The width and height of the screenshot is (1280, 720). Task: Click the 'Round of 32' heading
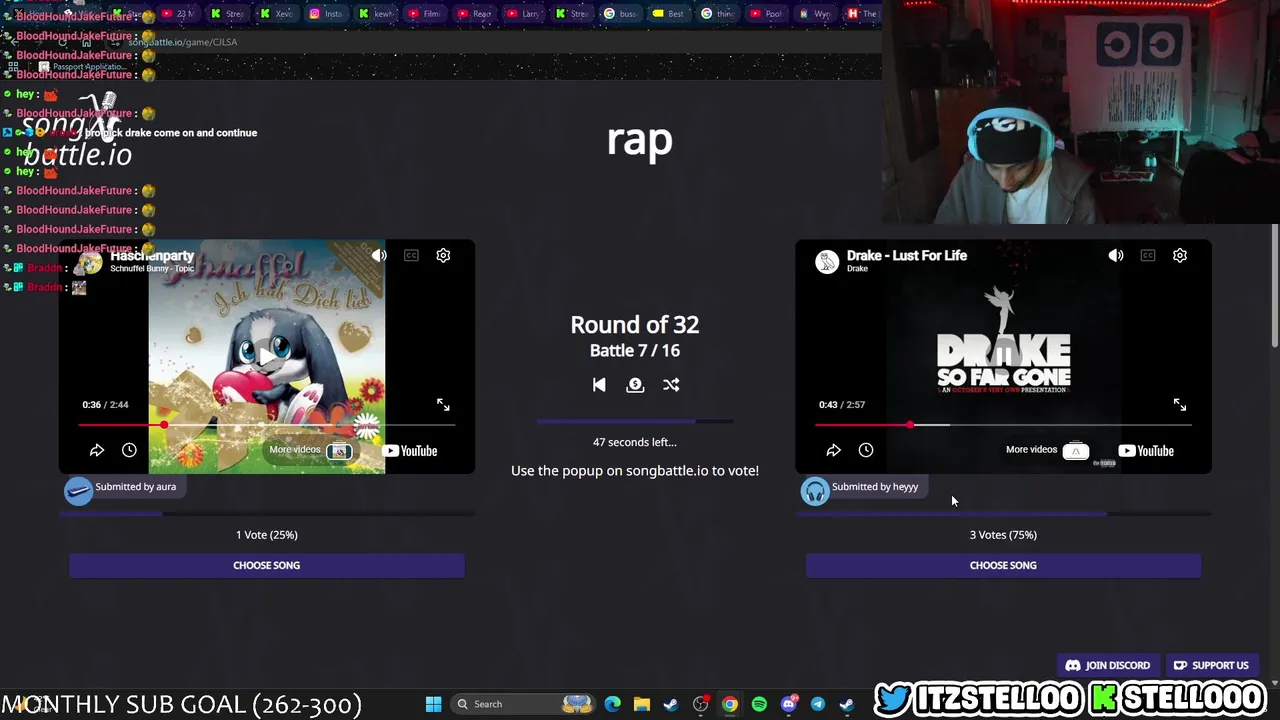pyautogui.click(x=635, y=324)
